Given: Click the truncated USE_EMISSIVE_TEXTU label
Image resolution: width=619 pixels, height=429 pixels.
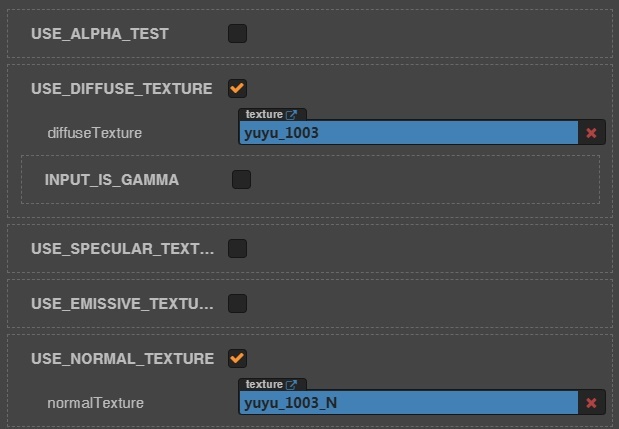Looking at the screenshot, I should [x=122, y=303].
